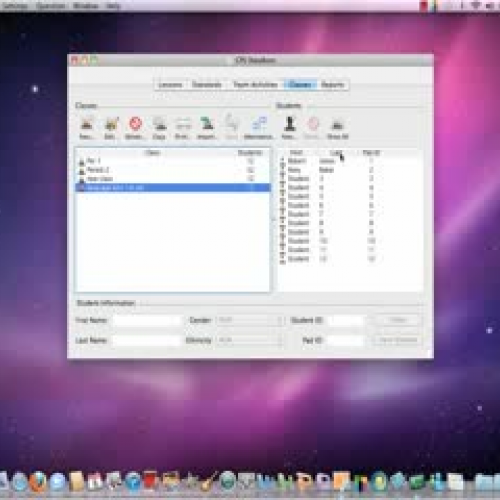Select the 'Student 11' row
The image size is (500, 500).
(x=350, y=250)
